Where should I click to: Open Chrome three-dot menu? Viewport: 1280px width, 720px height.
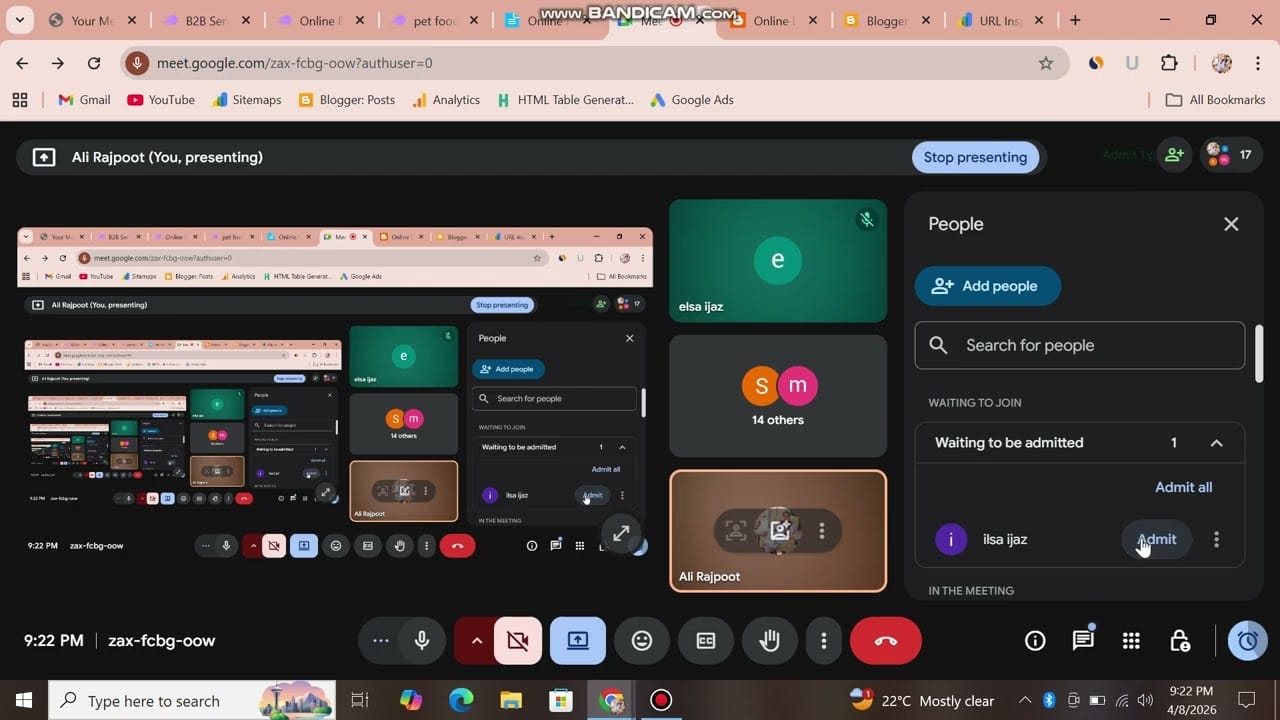tap(1258, 63)
